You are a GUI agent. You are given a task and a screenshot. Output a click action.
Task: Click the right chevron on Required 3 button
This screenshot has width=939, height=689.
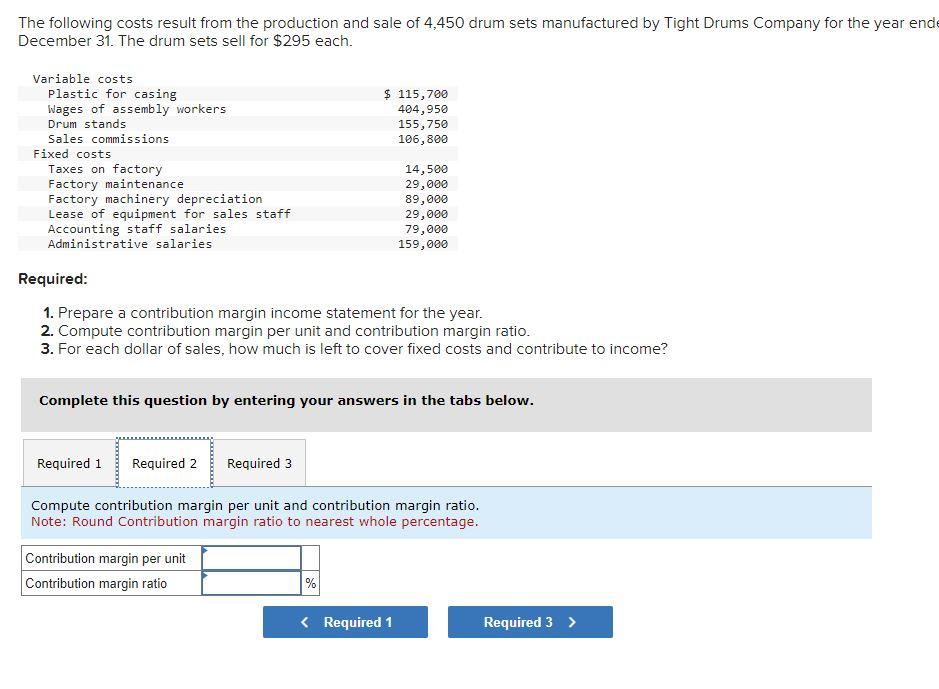coord(572,621)
